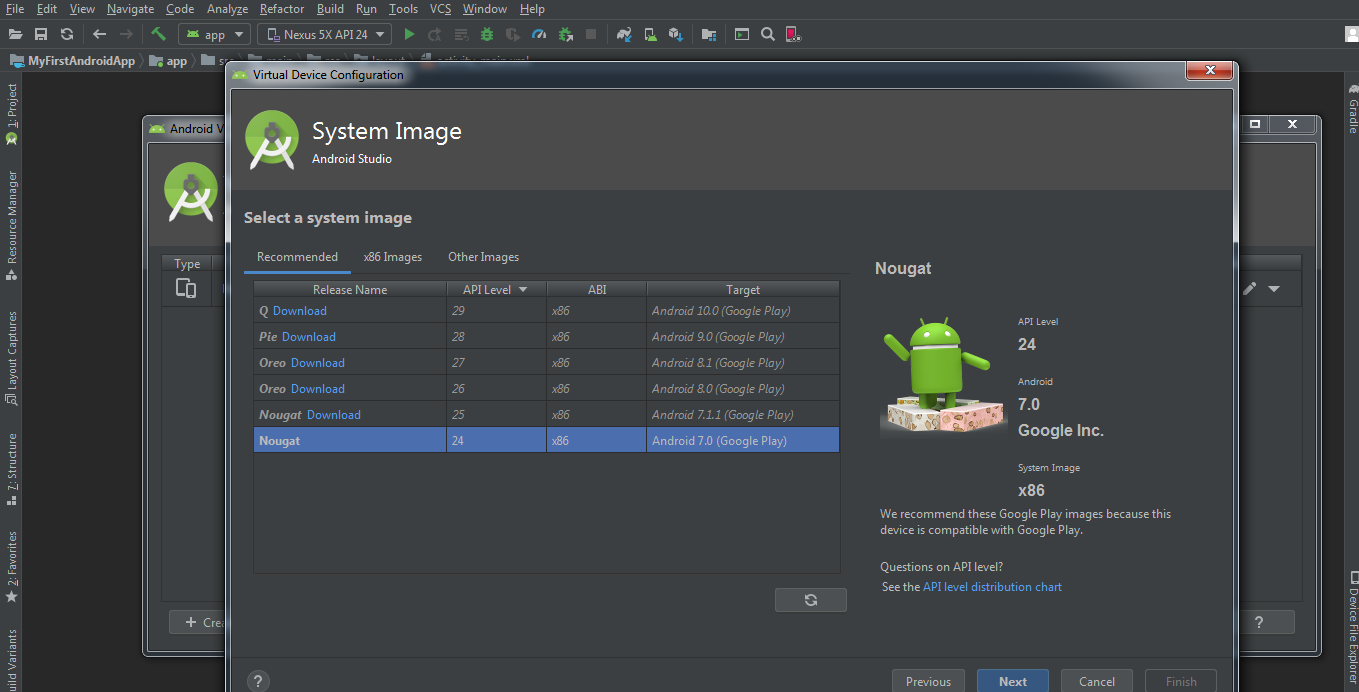Expand the actions arrow in AVD Manager window
The height and width of the screenshot is (692, 1359).
1274,289
